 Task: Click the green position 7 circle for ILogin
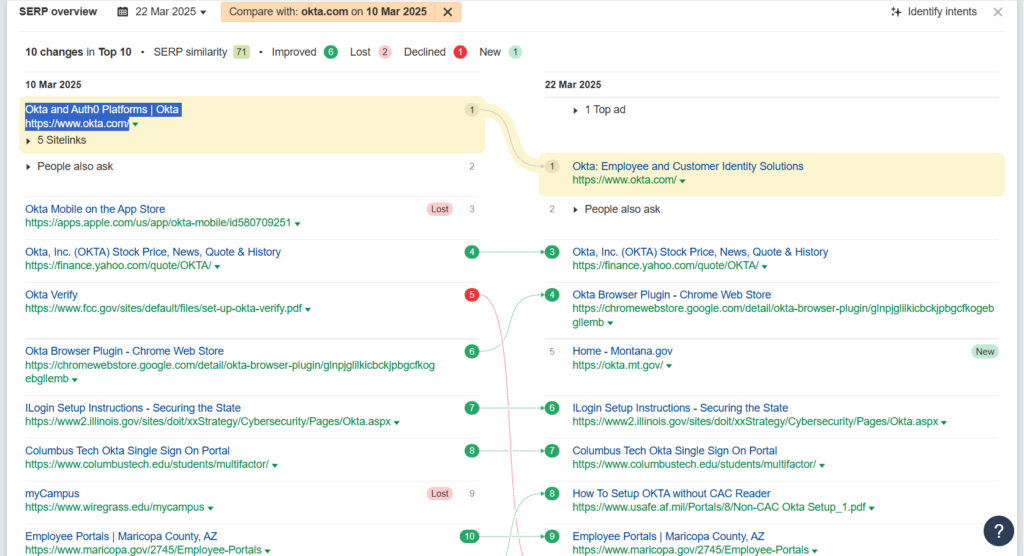(472, 408)
